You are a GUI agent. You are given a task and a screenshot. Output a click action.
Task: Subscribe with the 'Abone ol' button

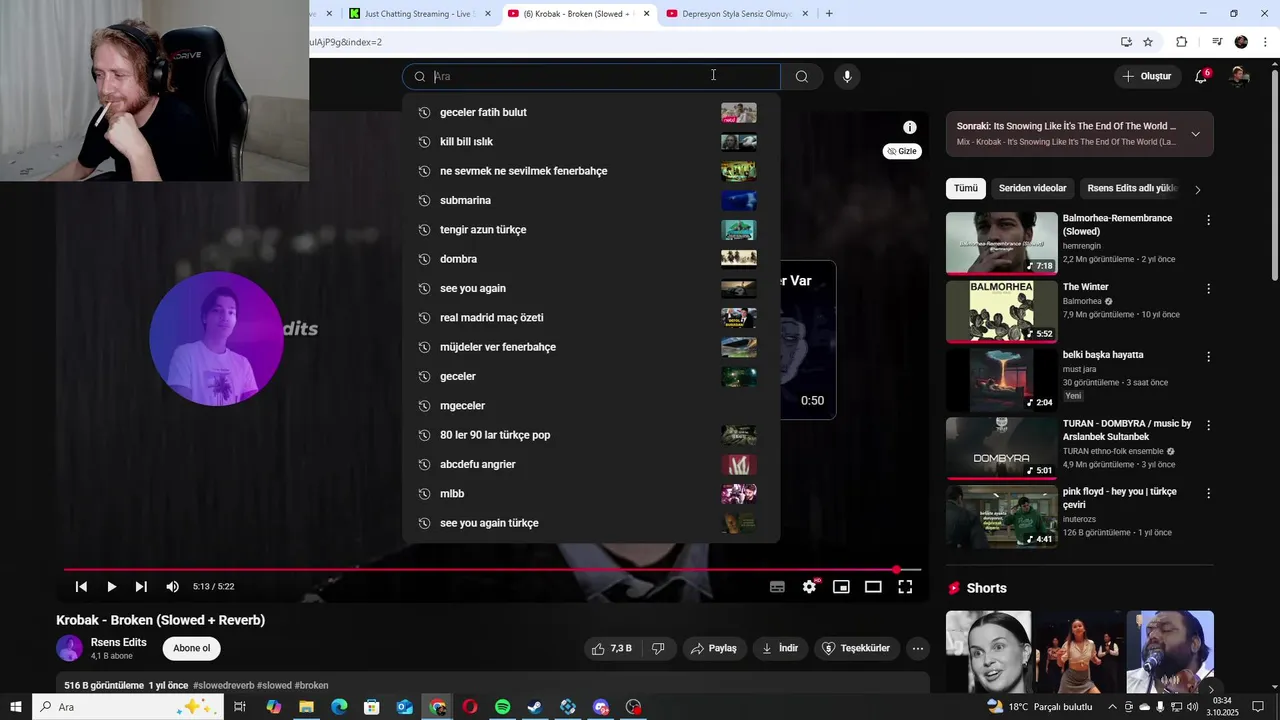tap(192, 648)
